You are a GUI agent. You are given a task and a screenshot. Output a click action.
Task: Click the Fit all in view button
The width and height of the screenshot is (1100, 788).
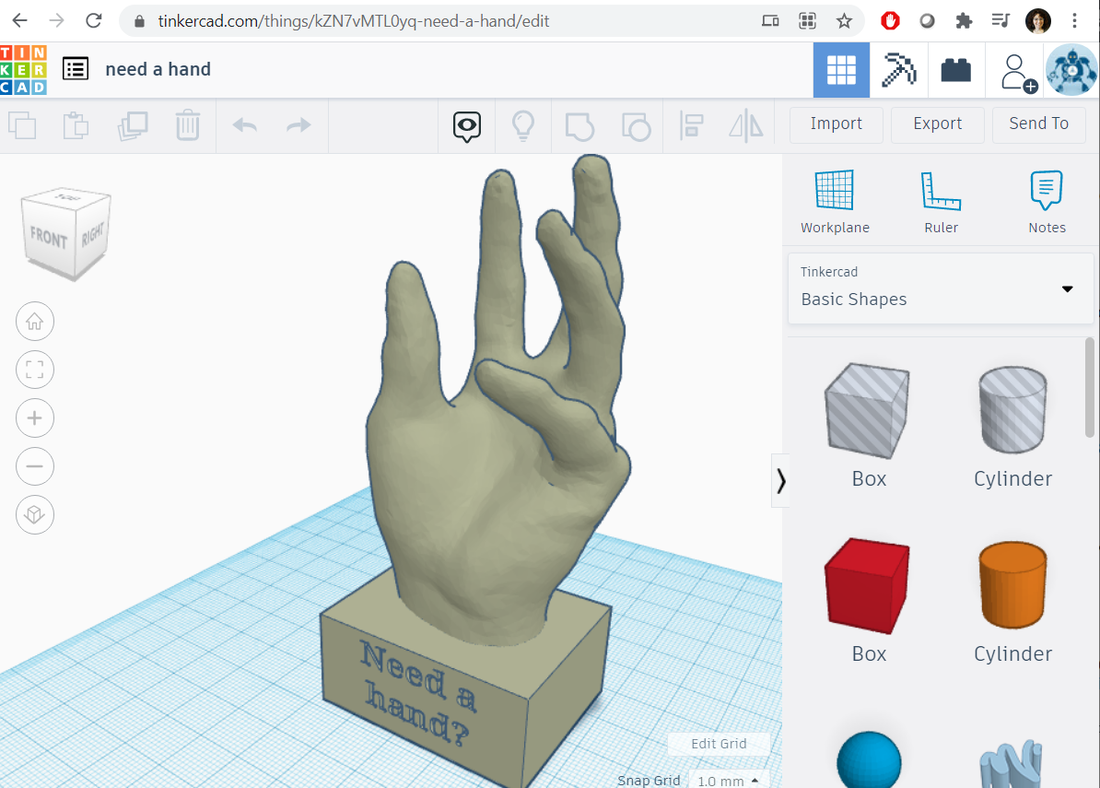[x=34, y=370]
